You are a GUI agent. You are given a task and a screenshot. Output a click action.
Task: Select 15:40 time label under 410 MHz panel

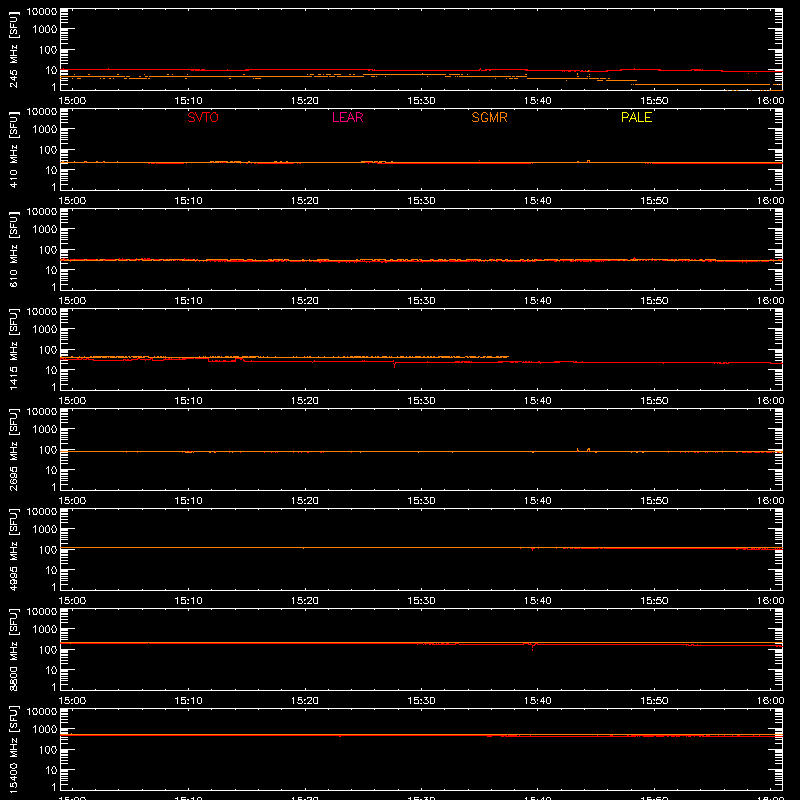tap(538, 201)
